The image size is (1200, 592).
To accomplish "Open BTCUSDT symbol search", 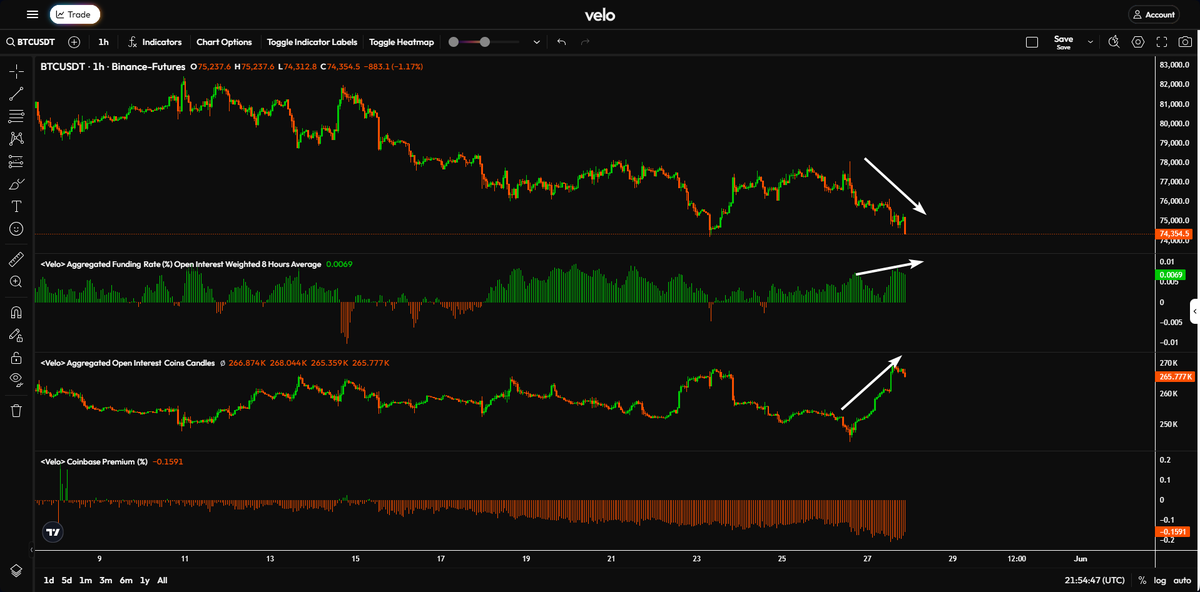I will pyautogui.click(x=32, y=42).
